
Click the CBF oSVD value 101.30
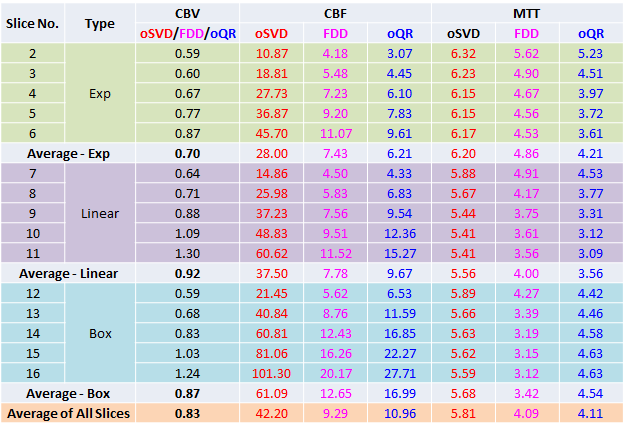pyautogui.click(x=272, y=373)
